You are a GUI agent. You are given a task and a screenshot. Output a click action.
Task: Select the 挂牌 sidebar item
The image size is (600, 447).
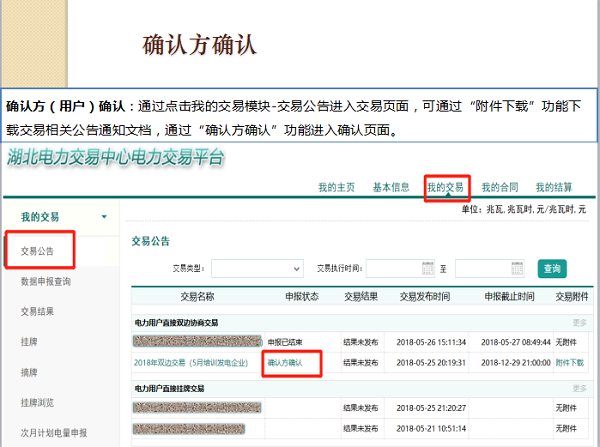point(30,341)
